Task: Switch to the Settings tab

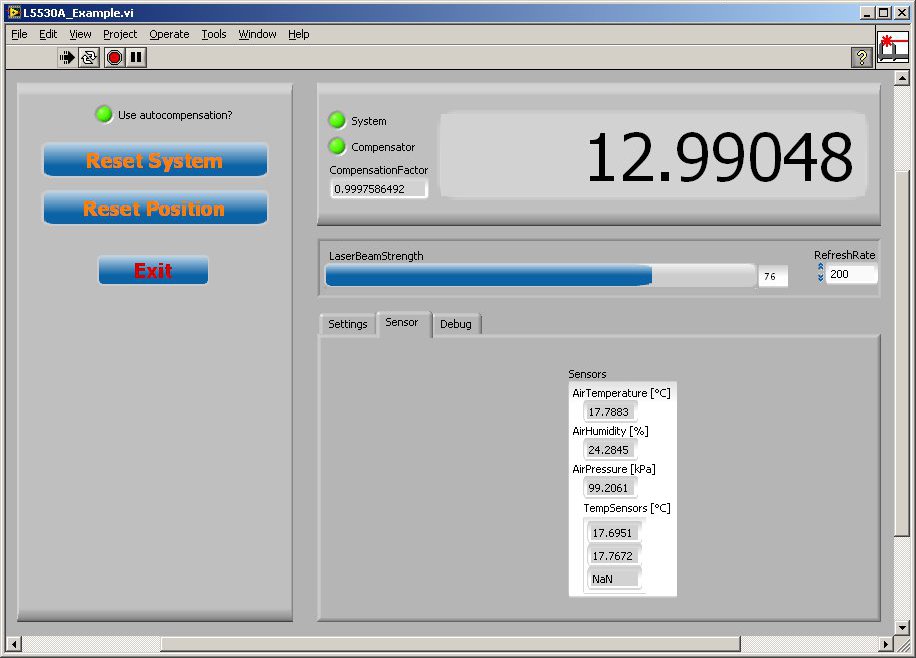Action: pos(348,324)
